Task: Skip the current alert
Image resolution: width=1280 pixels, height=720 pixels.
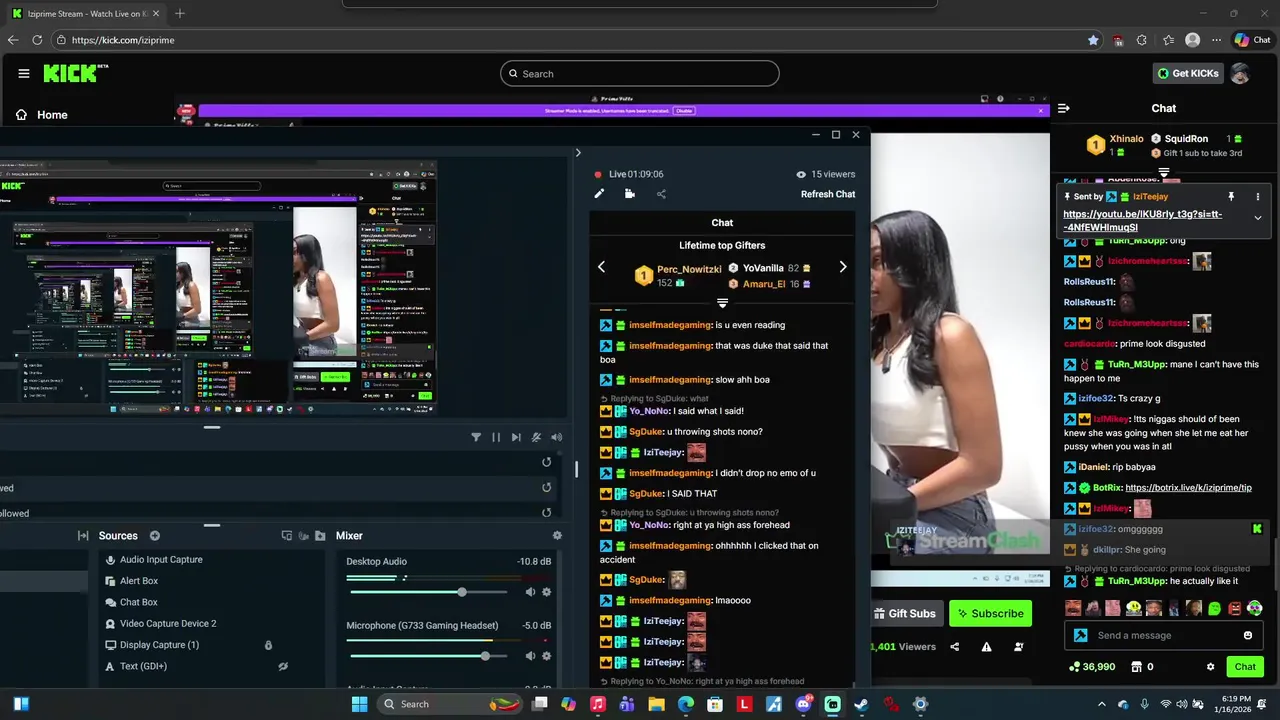Action: [516, 437]
